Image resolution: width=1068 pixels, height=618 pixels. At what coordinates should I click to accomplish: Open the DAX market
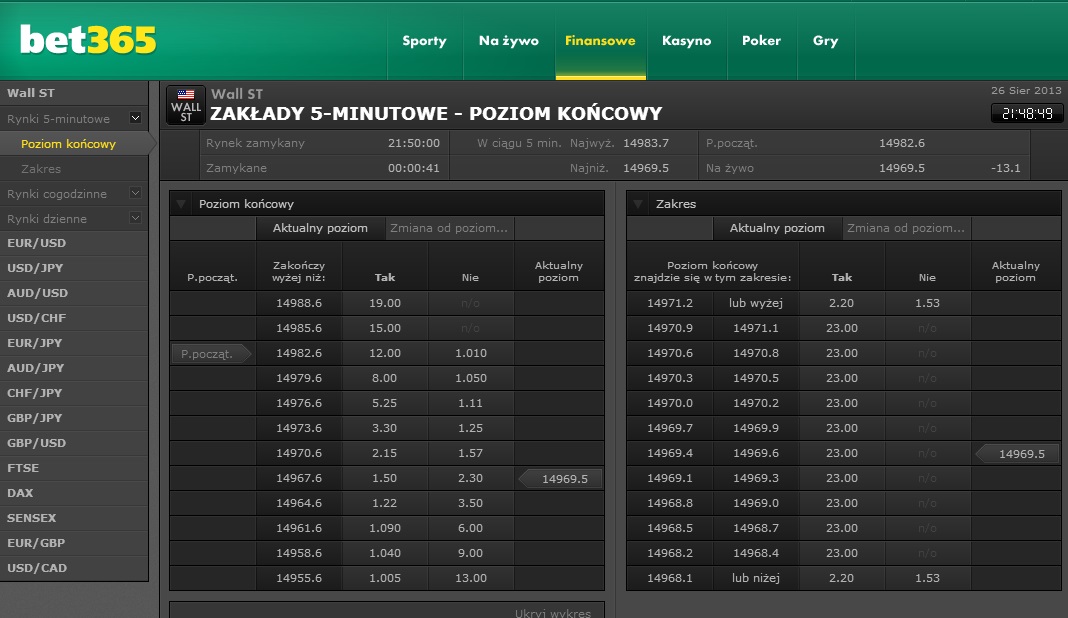click(x=74, y=493)
